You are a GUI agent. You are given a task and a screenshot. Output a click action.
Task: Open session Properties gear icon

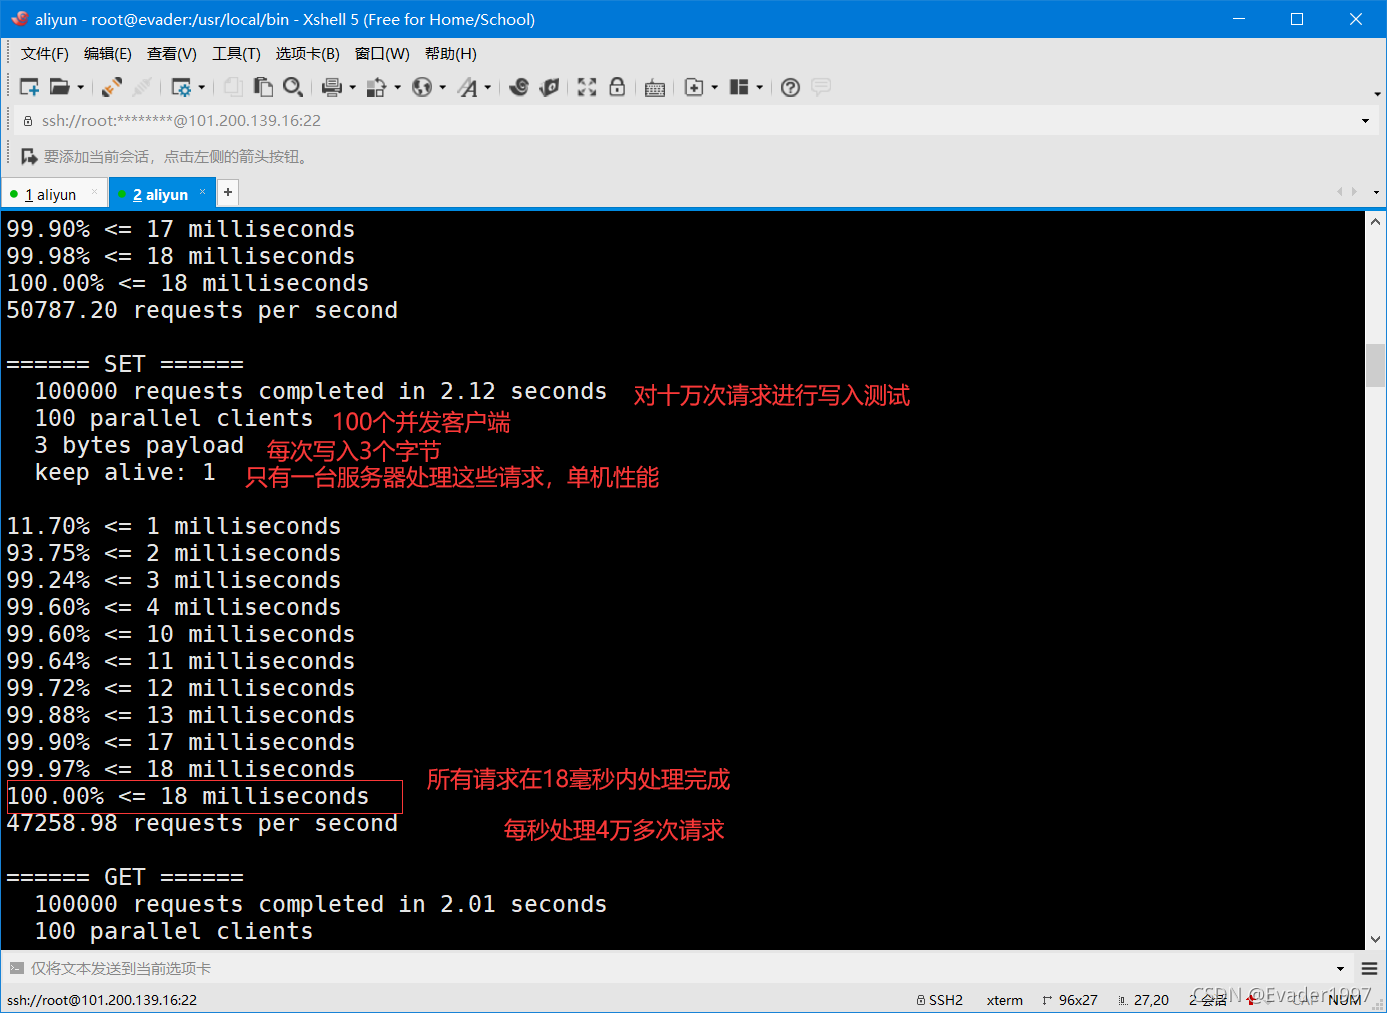(x=181, y=87)
